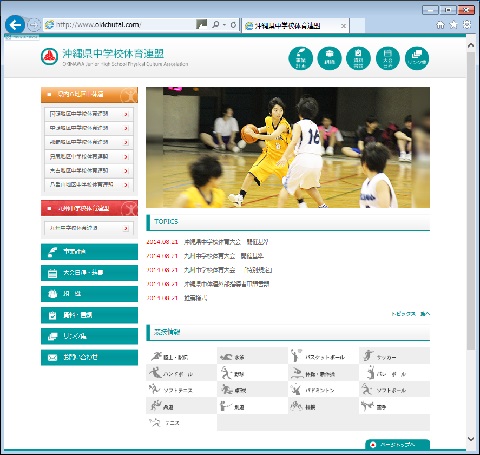Open sixth district association link in orange list
The image size is (480, 455).
[x=89, y=185]
